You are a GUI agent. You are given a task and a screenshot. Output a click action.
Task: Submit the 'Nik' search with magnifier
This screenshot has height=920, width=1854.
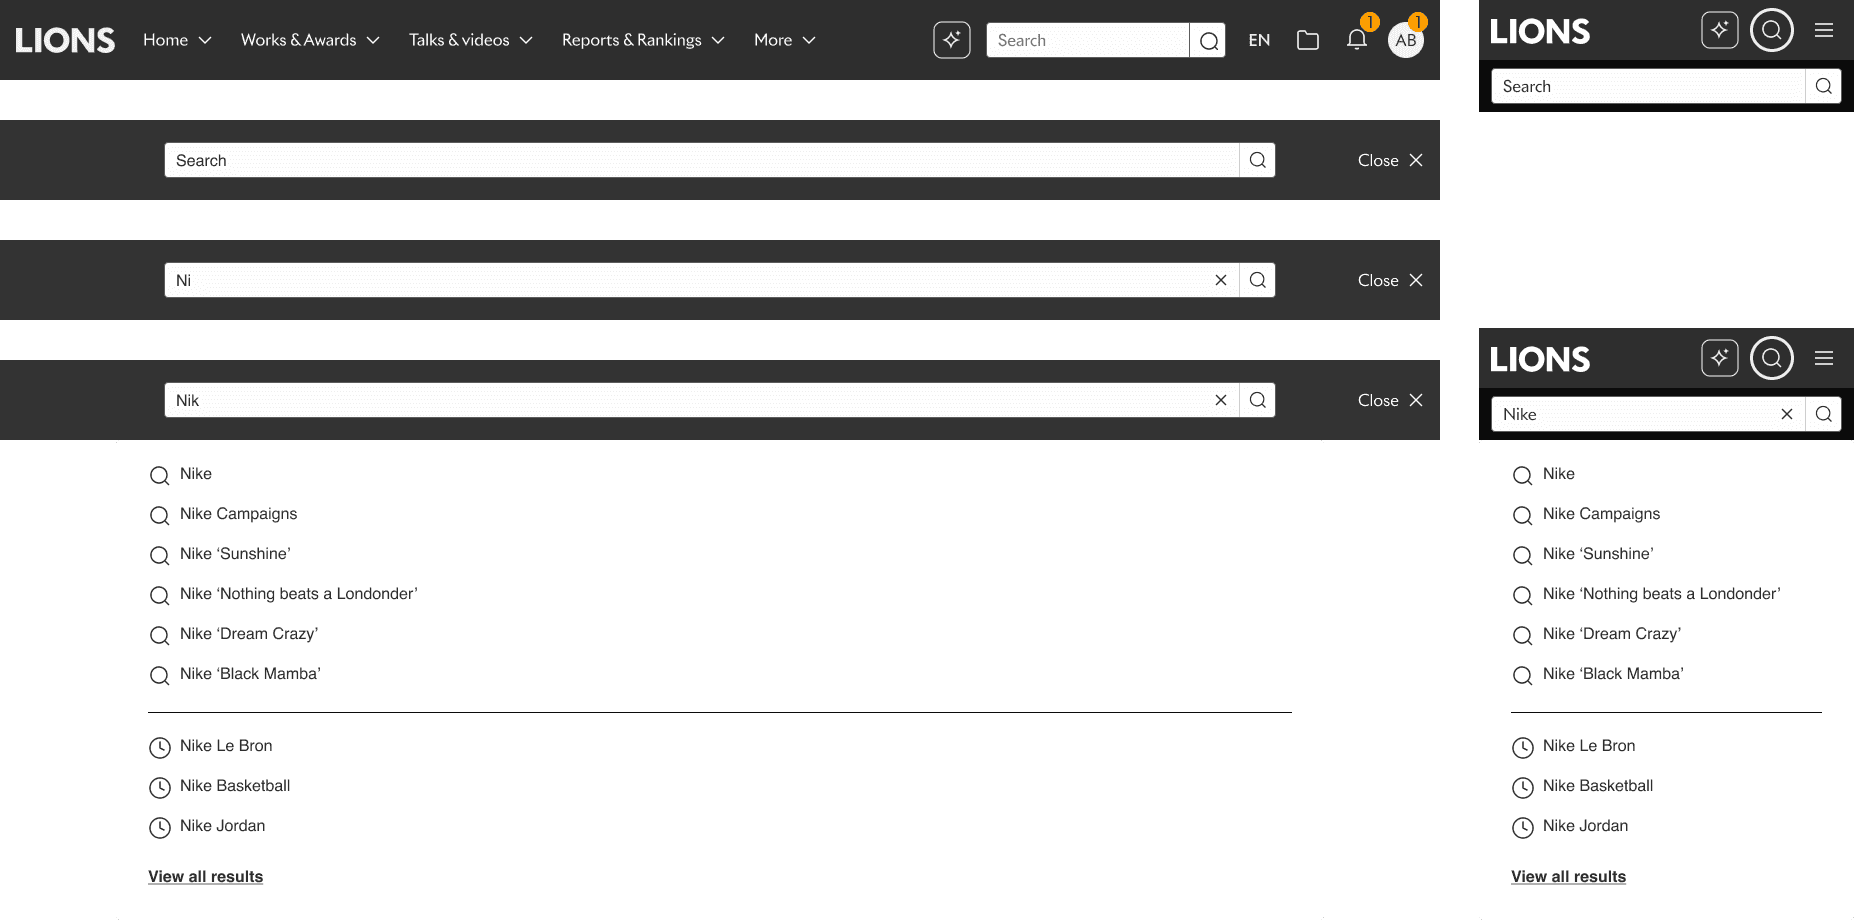tap(1257, 400)
